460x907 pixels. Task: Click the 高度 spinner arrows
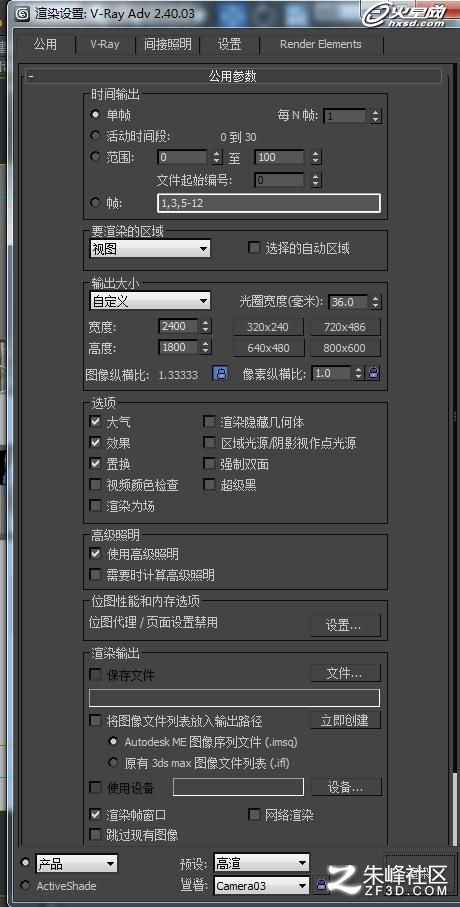pos(206,347)
